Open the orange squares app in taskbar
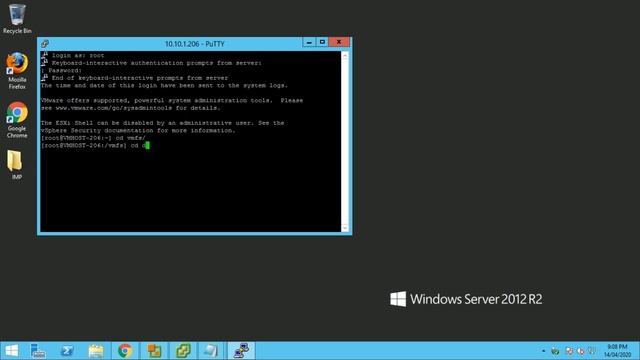Image resolution: width=640 pixels, height=360 pixels. tap(154, 351)
